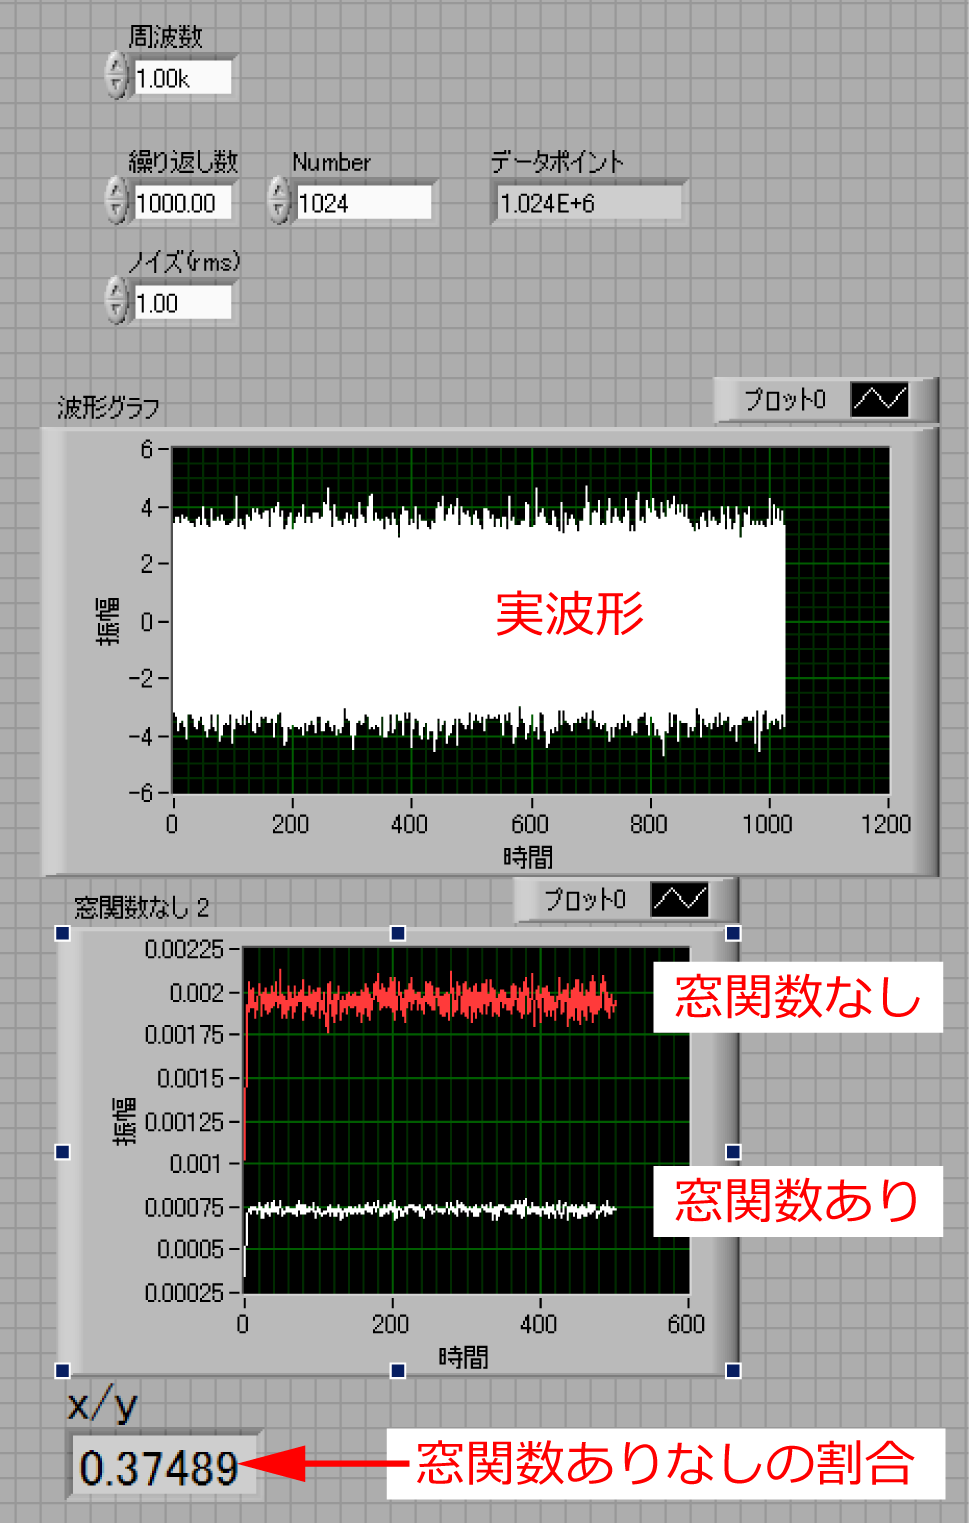The image size is (969, 1523).
Task: Click the Number field showing 1024
Action: tap(364, 203)
